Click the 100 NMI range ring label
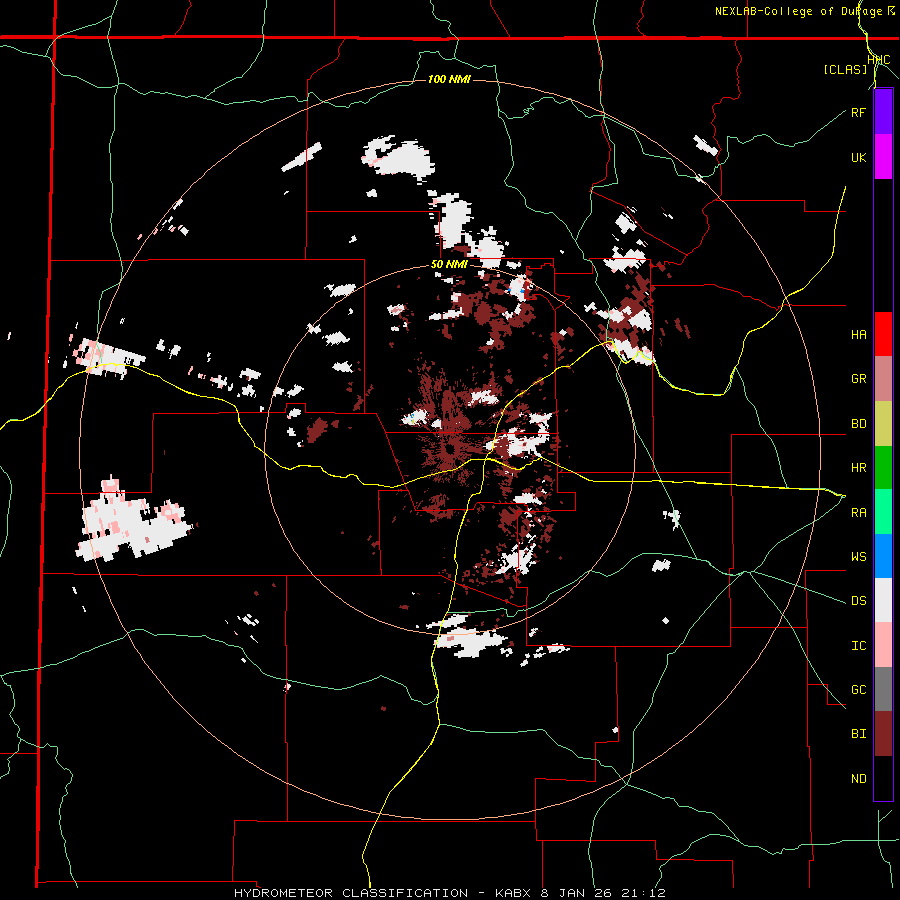Viewport: 900px width, 900px height. point(449,79)
